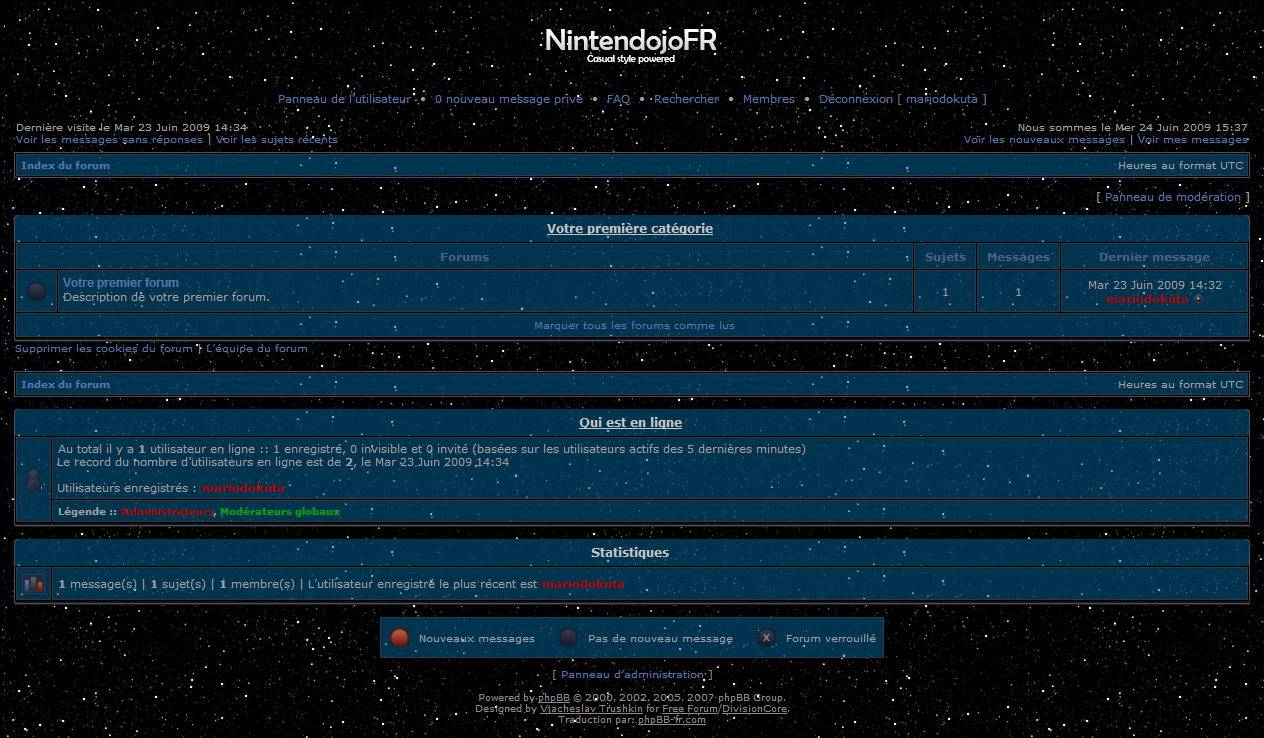Click the top Index du forum breadcrumb
Viewport: 1264px width, 738px height.
66,165
